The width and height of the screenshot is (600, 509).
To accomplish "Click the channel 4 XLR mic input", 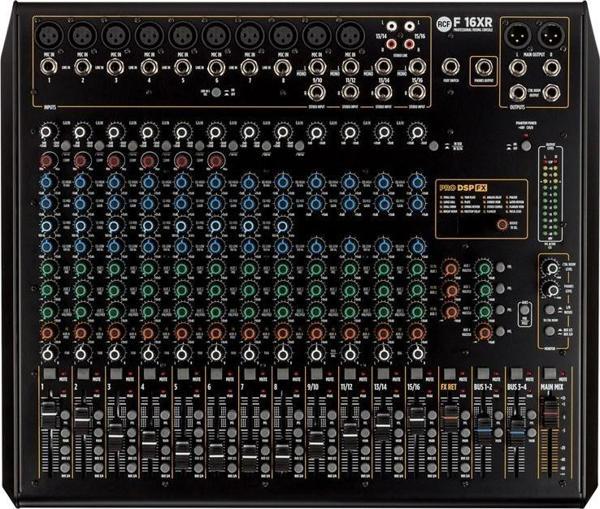I will click(x=149, y=34).
